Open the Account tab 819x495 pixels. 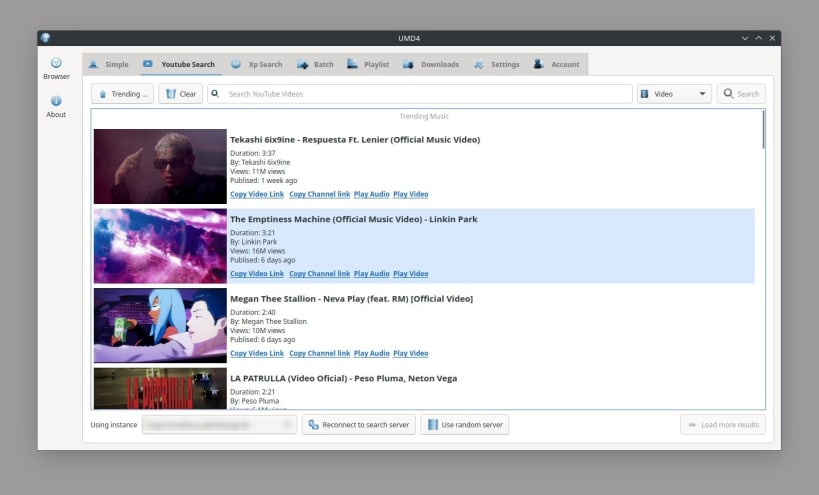tap(557, 64)
